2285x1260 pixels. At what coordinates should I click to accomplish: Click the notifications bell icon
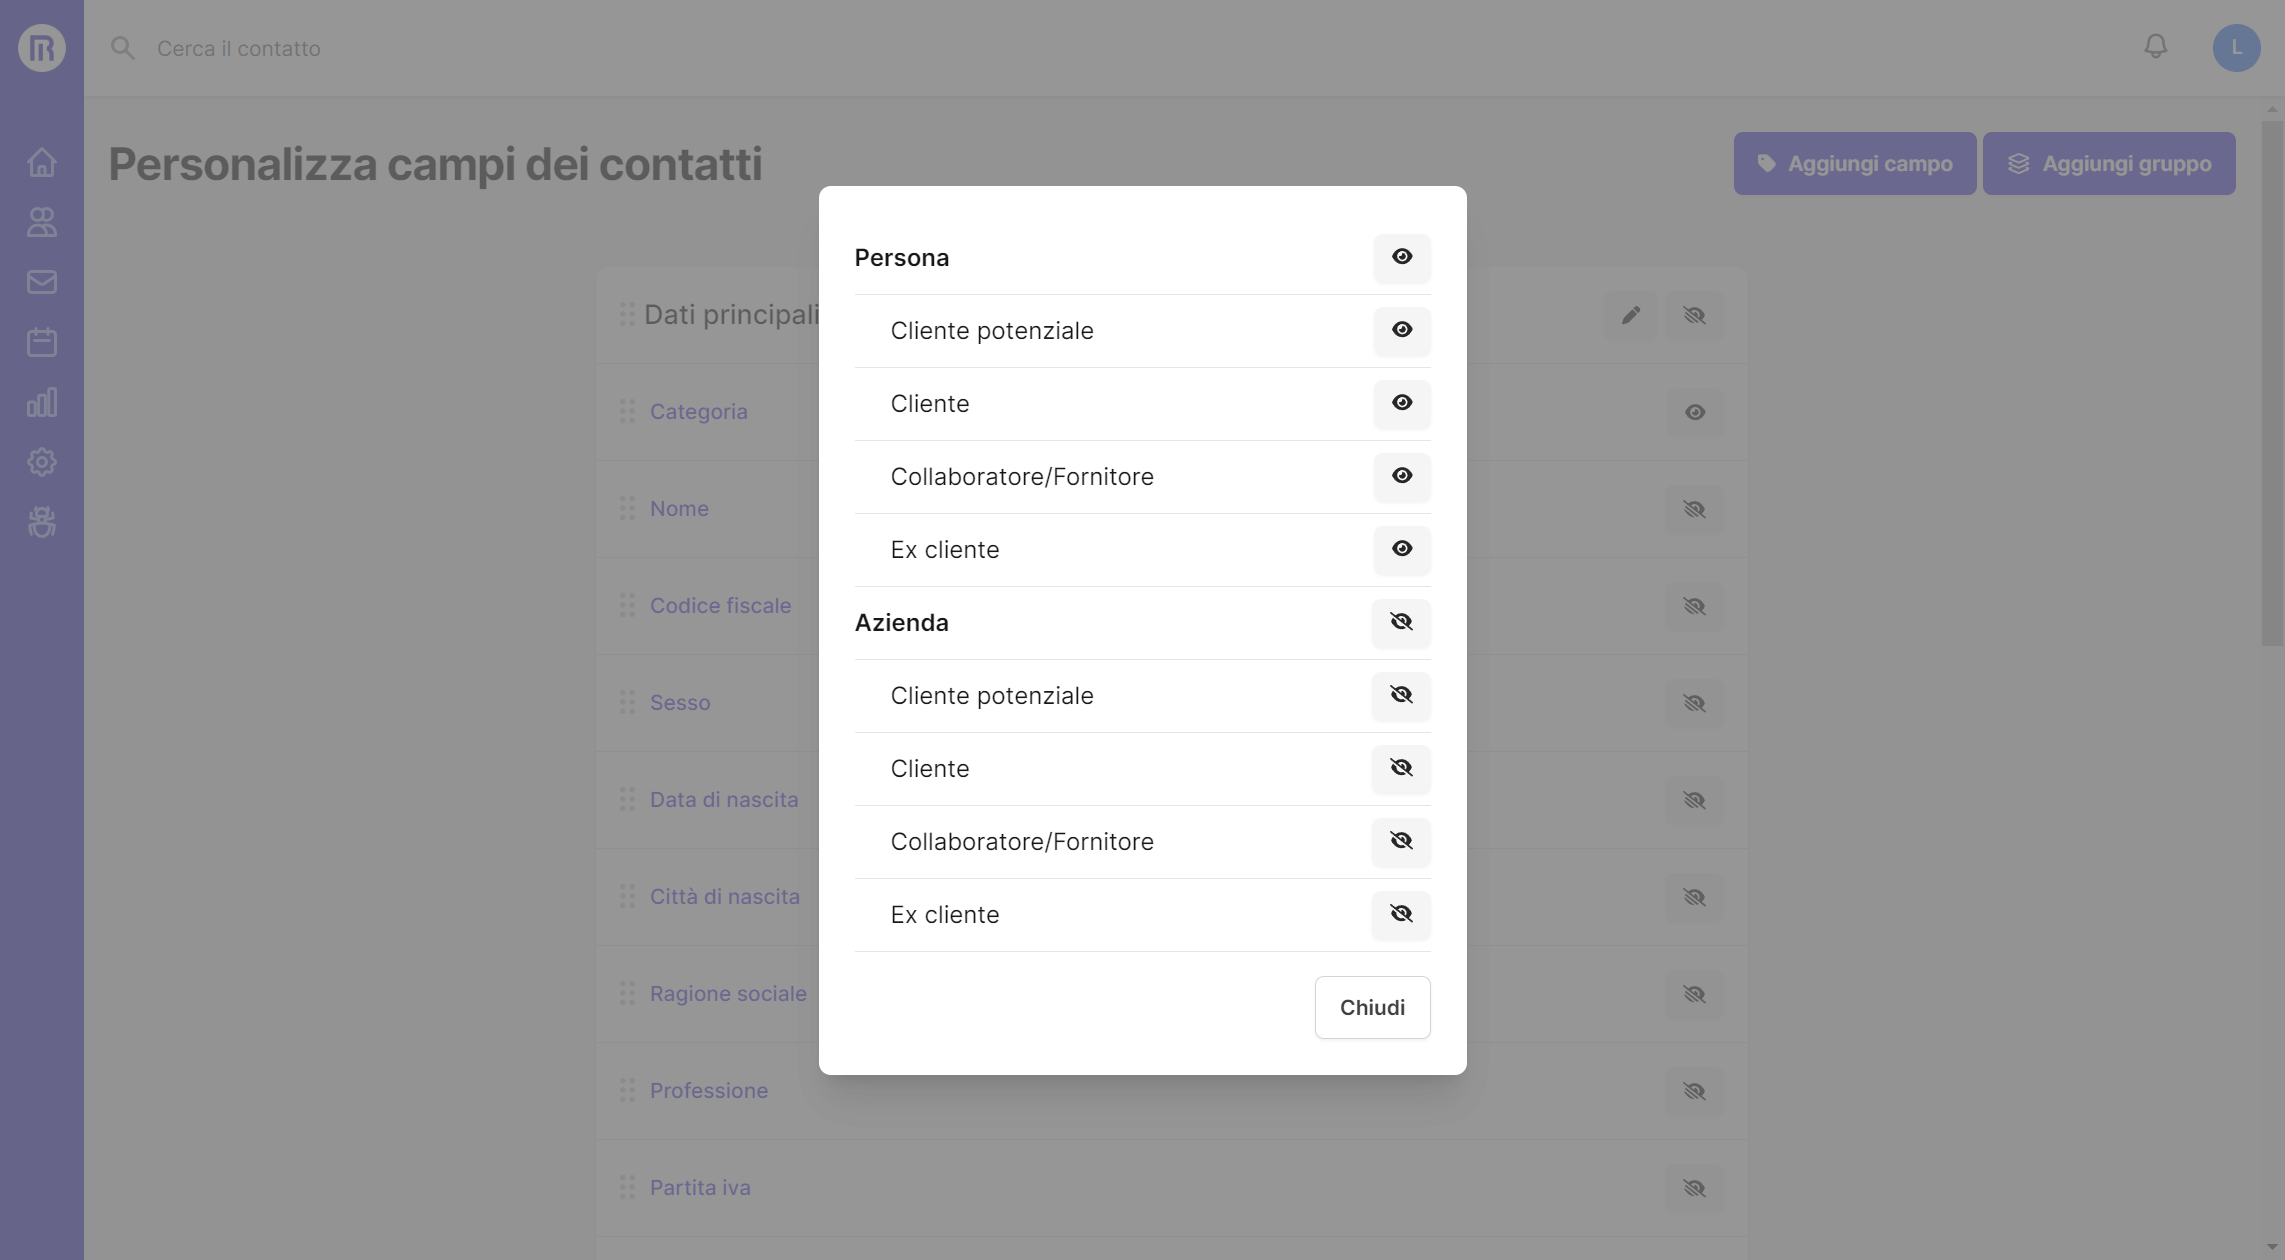(x=2155, y=47)
